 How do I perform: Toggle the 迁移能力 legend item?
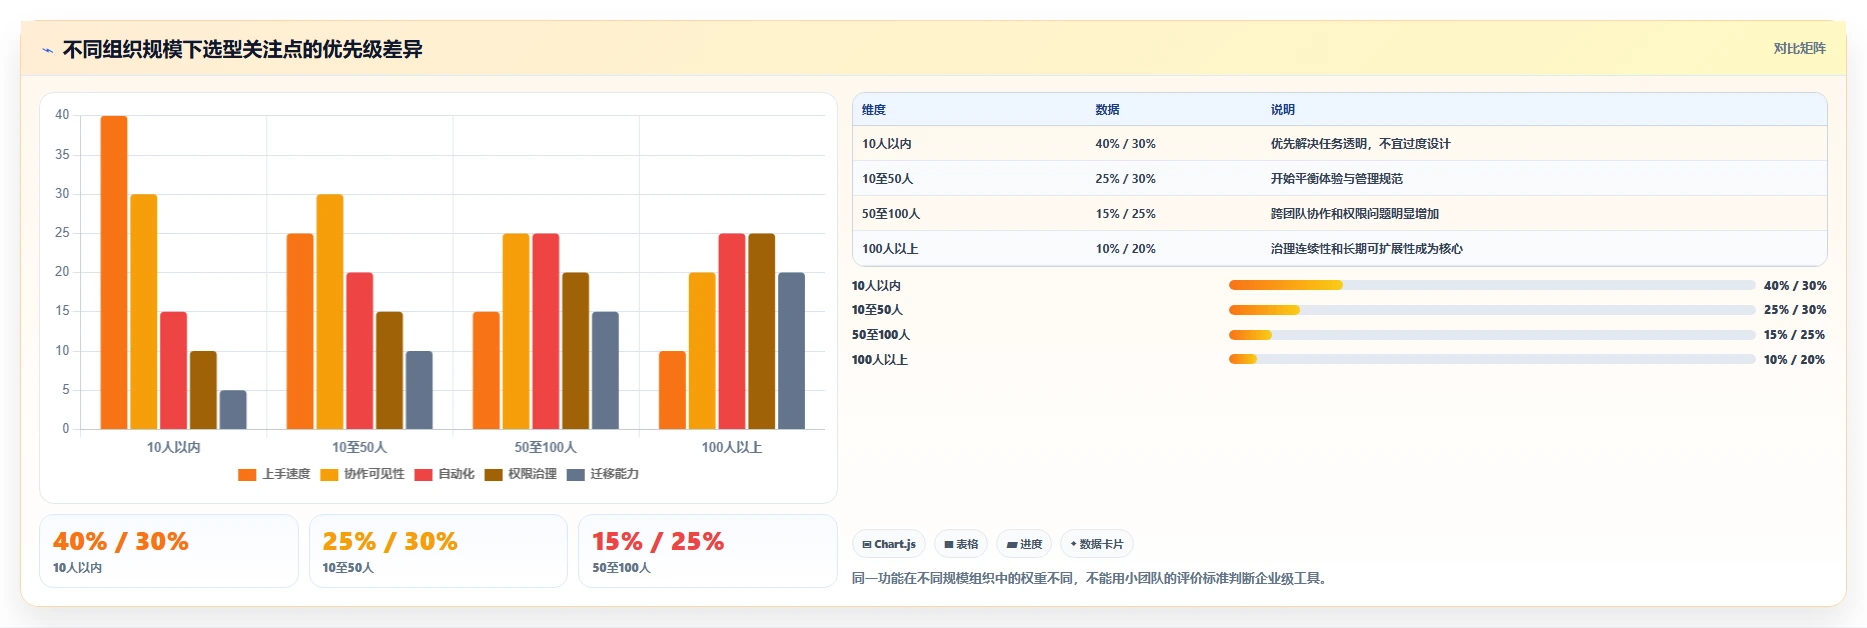pos(602,474)
